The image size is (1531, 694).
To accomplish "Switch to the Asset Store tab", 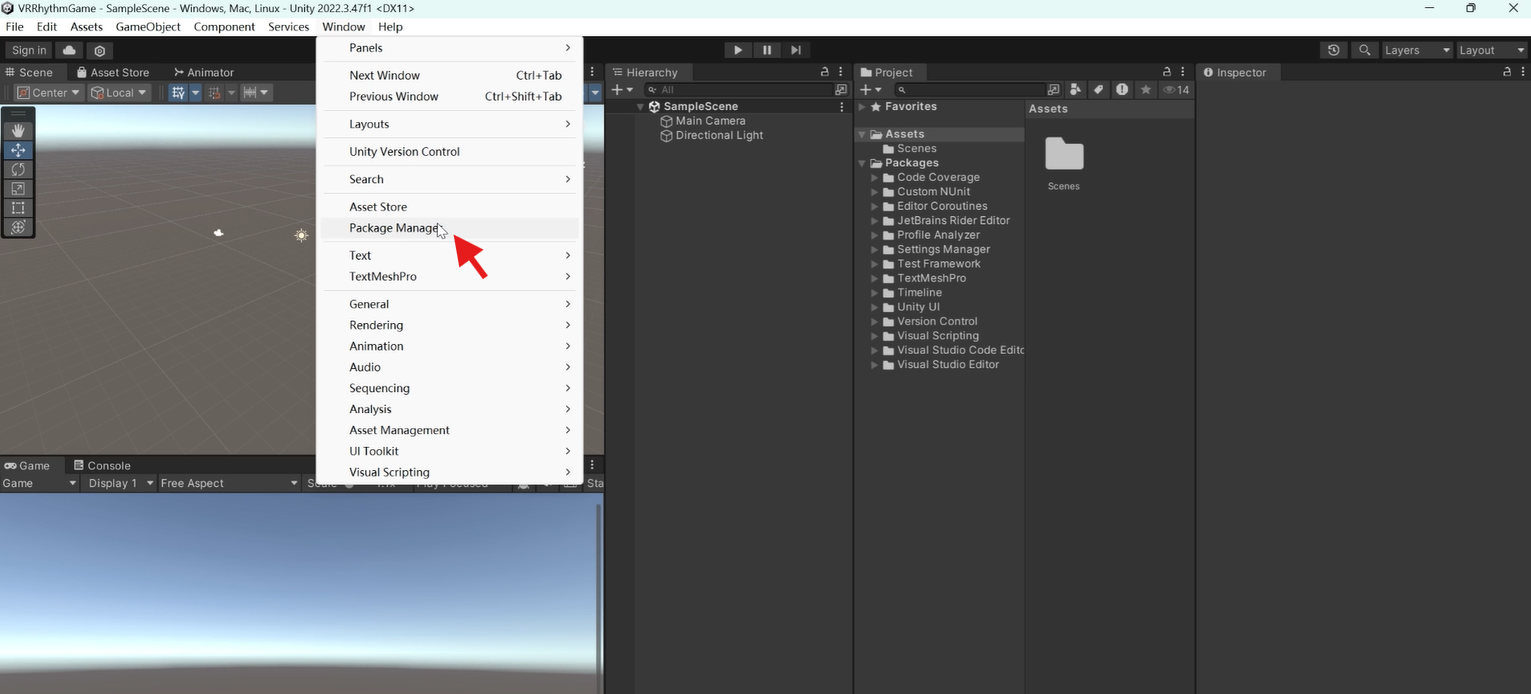I will (113, 72).
